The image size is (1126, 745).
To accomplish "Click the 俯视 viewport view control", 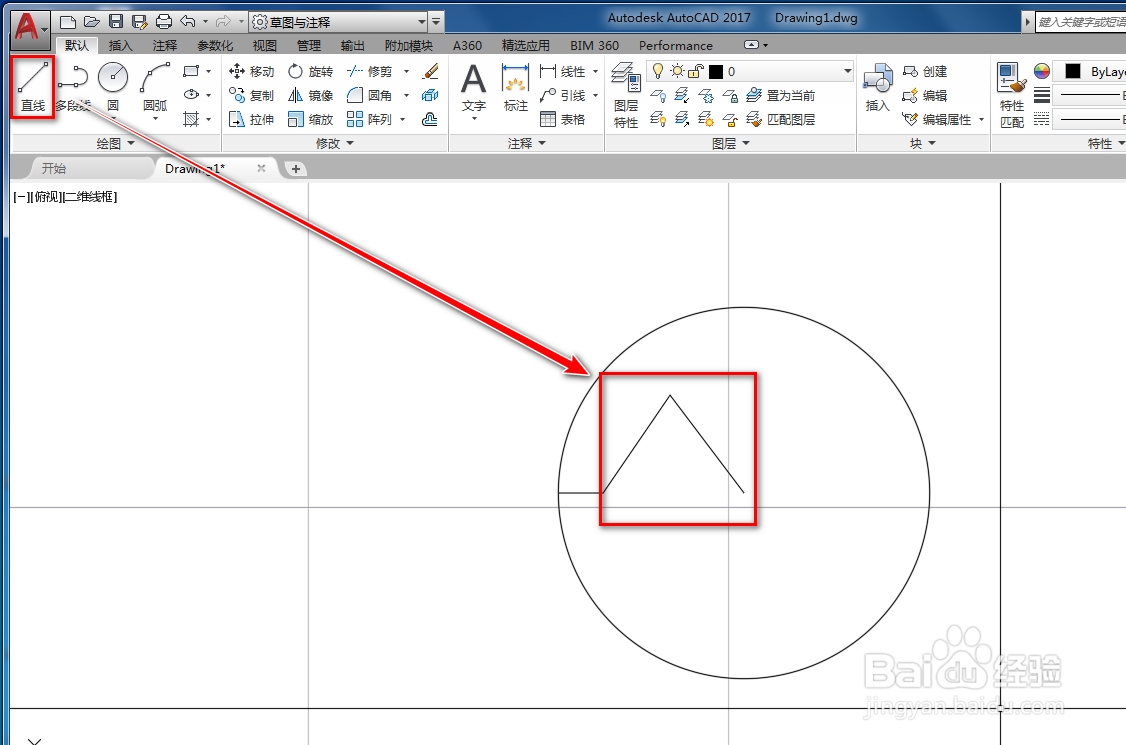I will point(48,196).
